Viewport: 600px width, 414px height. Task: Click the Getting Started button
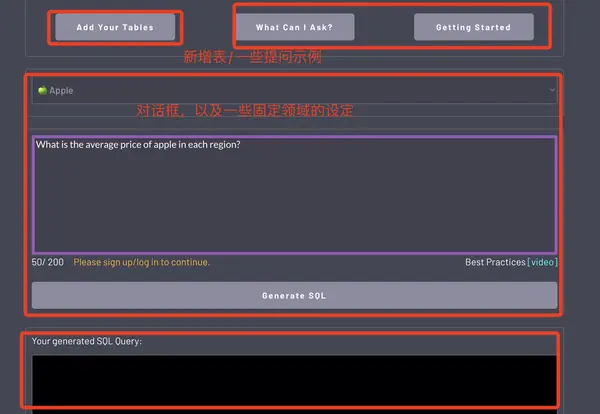point(474,27)
